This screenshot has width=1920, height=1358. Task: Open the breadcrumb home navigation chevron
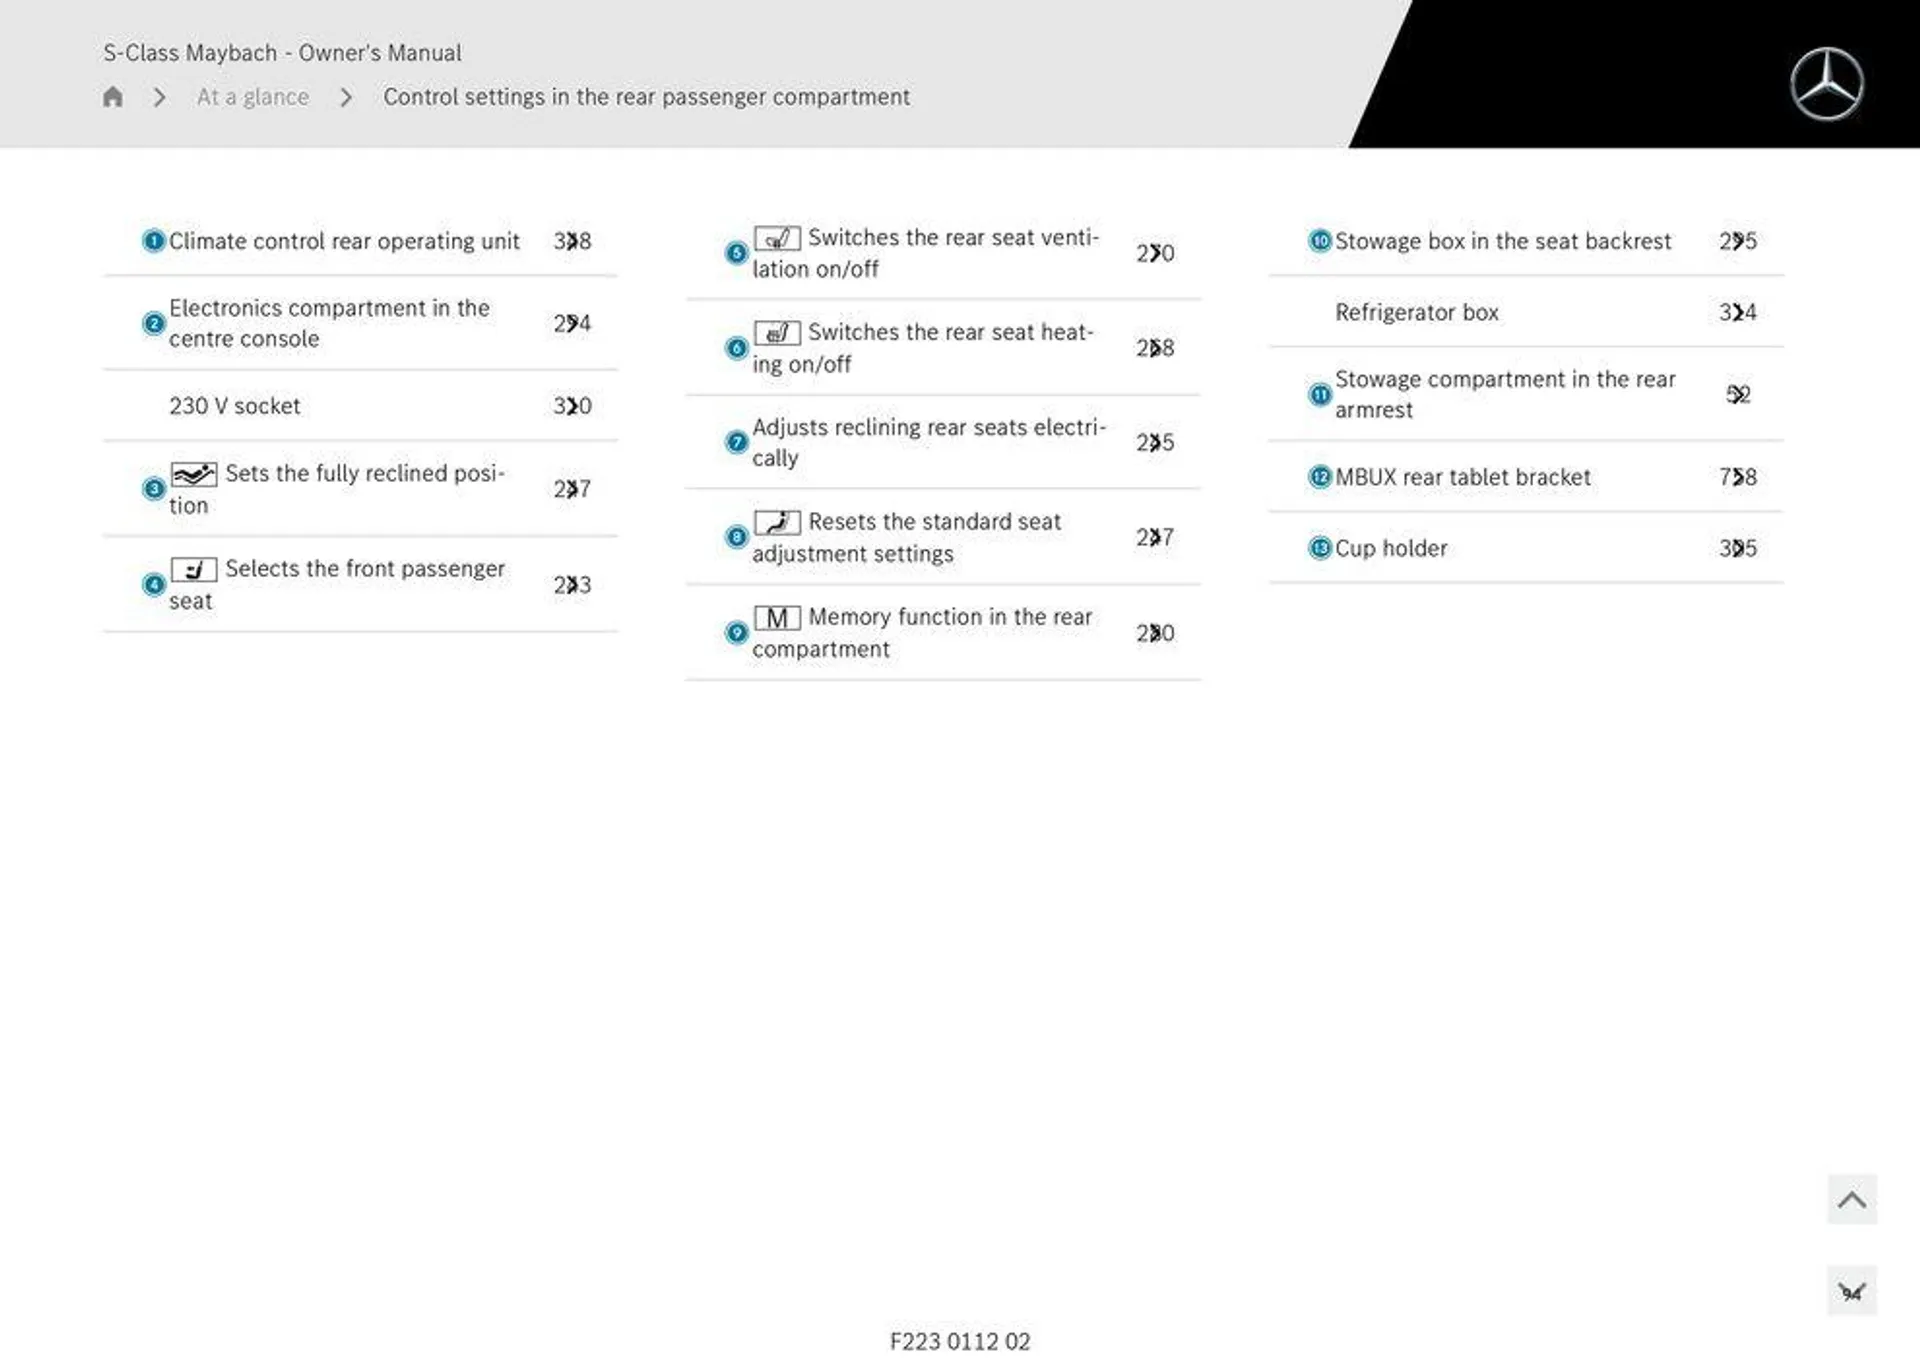(159, 96)
